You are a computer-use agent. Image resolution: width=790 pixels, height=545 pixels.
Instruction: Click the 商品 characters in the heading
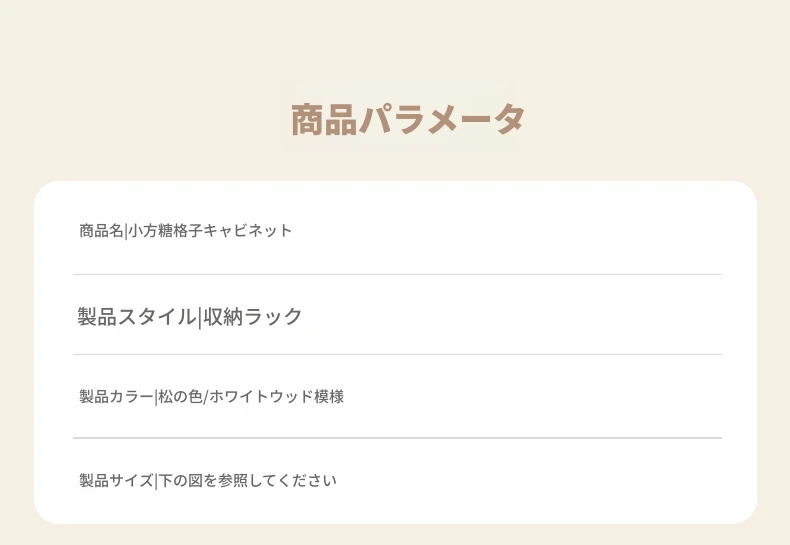(324, 119)
